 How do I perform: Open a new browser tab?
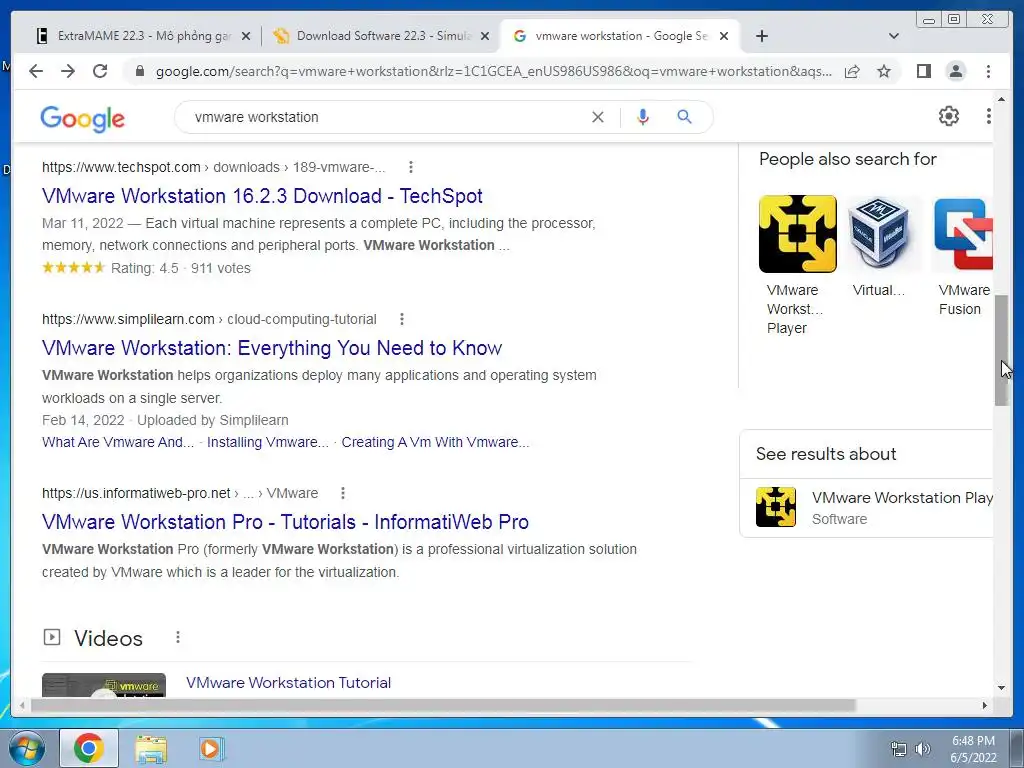[761, 36]
